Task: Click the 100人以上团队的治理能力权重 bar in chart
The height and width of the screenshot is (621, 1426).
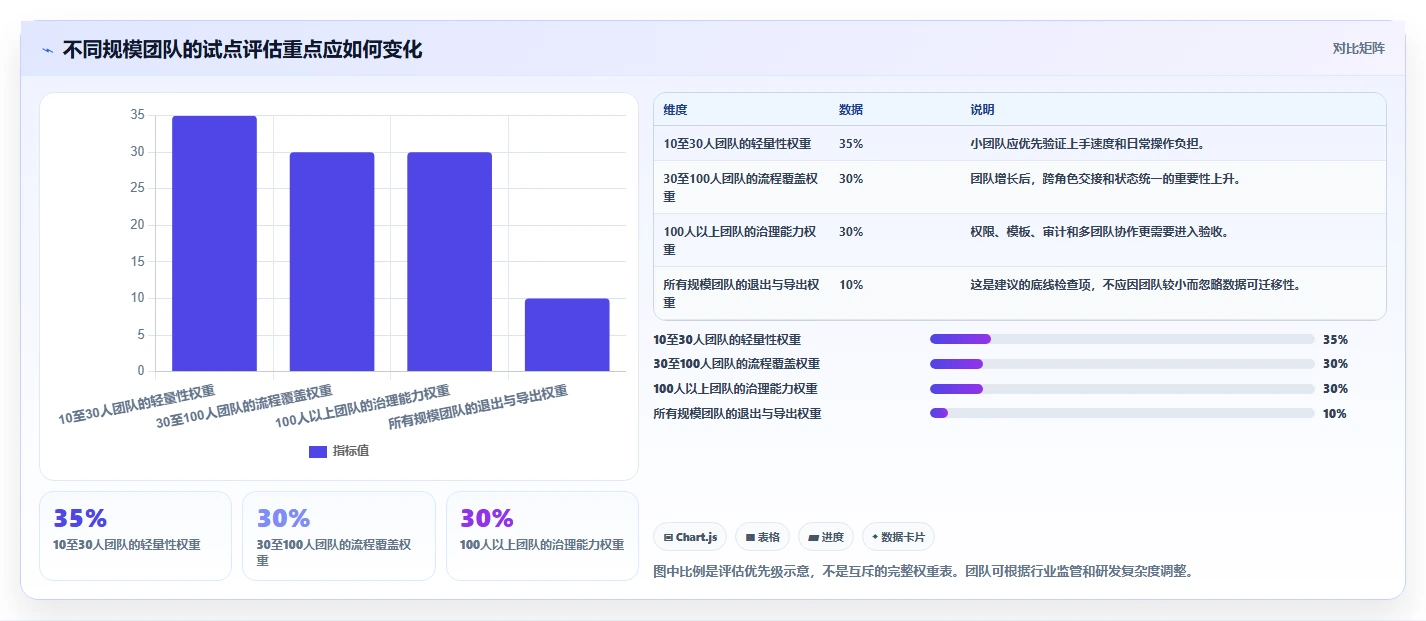Action: (449, 261)
